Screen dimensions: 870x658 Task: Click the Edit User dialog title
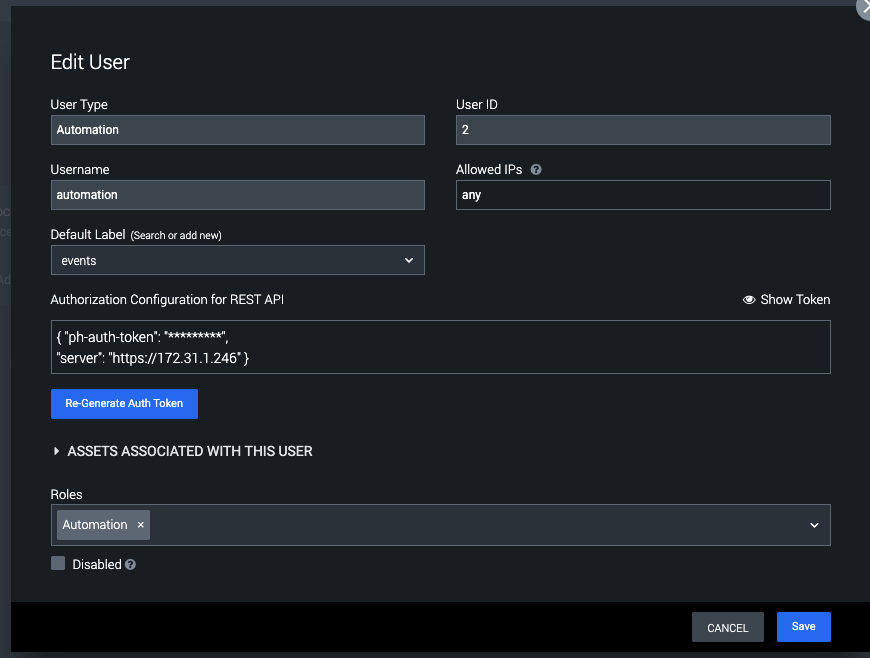(x=90, y=62)
